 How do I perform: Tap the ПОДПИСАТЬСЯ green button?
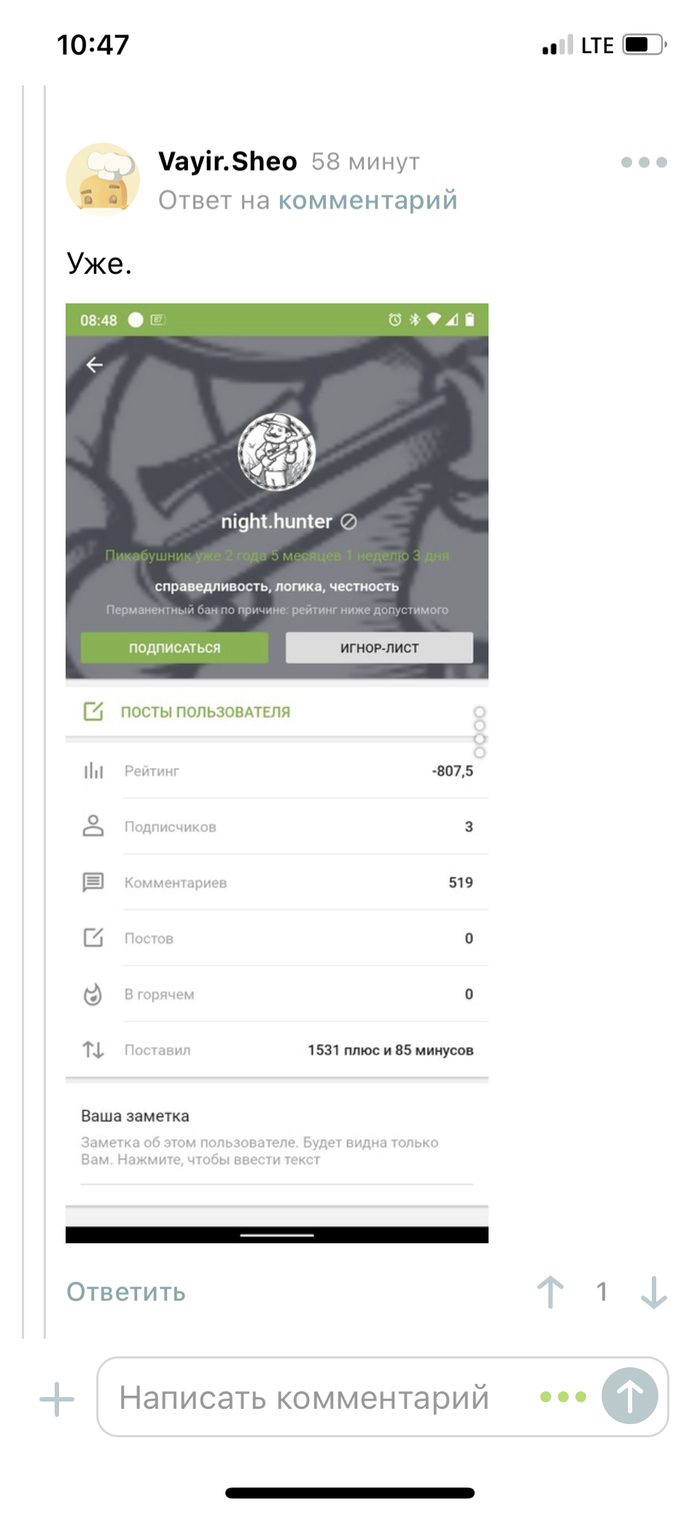(174, 648)
